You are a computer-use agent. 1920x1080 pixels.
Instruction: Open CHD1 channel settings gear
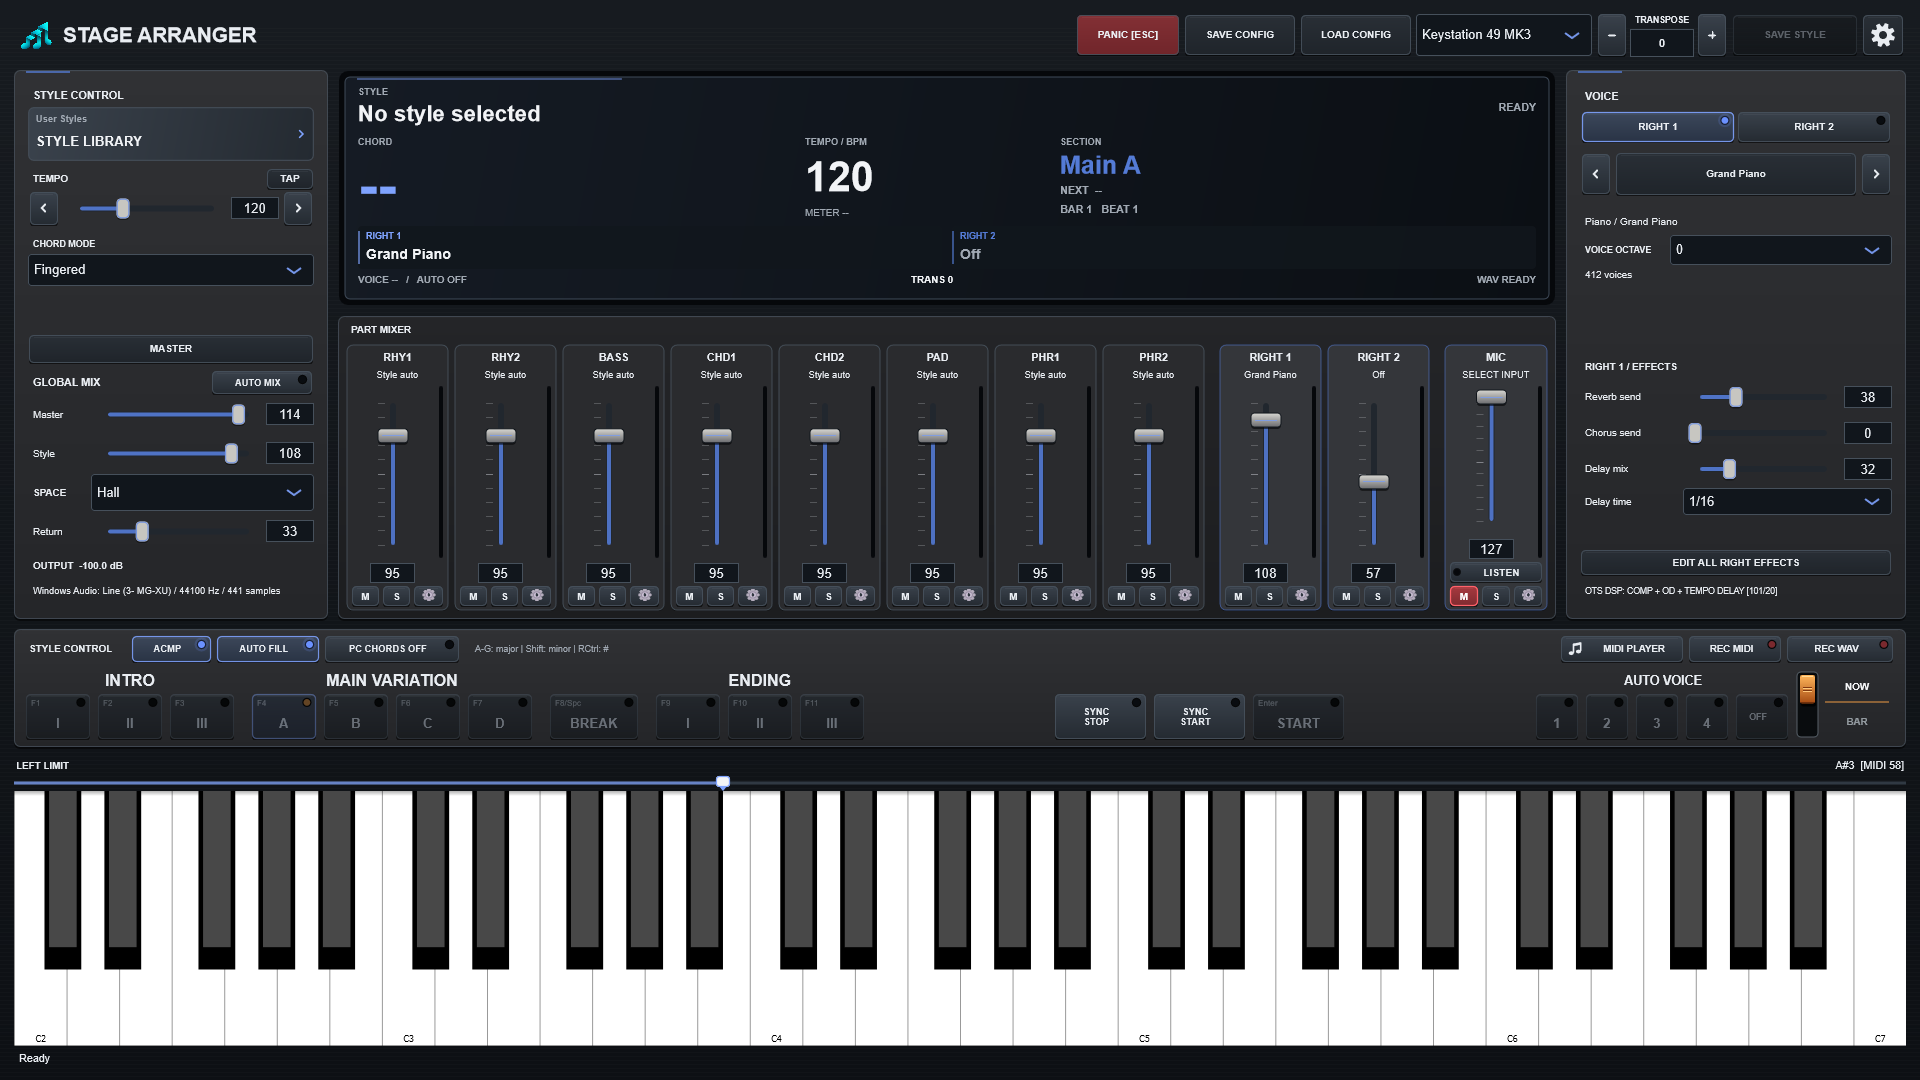753,596
